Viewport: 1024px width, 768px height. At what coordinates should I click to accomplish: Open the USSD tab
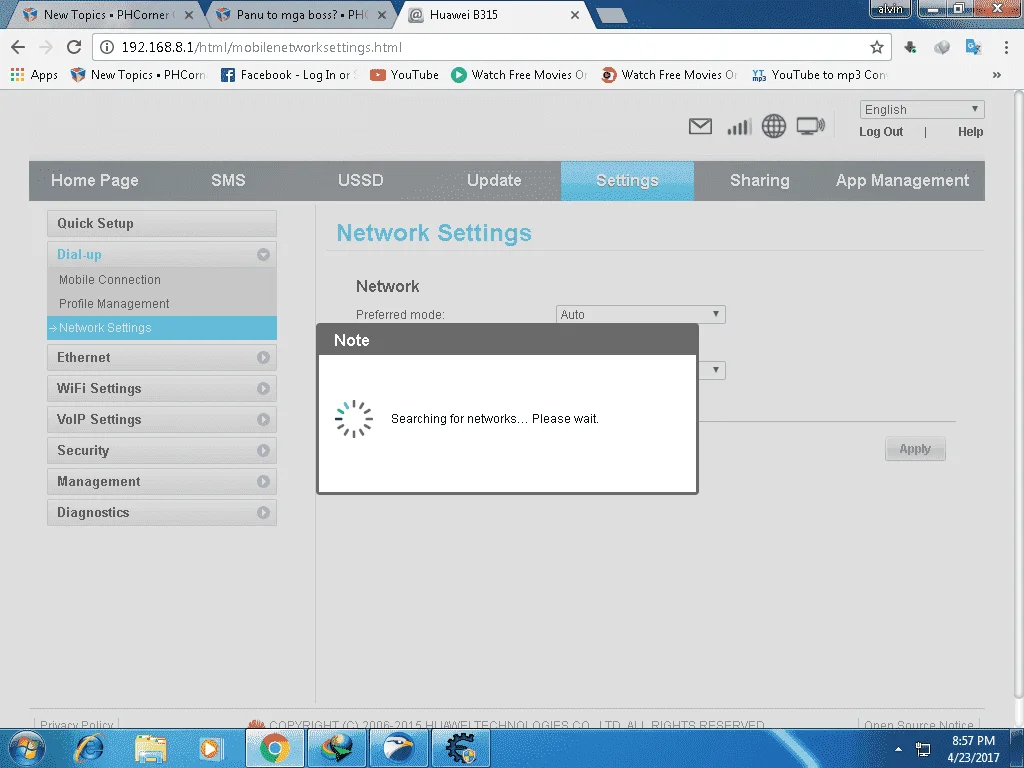pyautogui.click(x=360, y=180)
